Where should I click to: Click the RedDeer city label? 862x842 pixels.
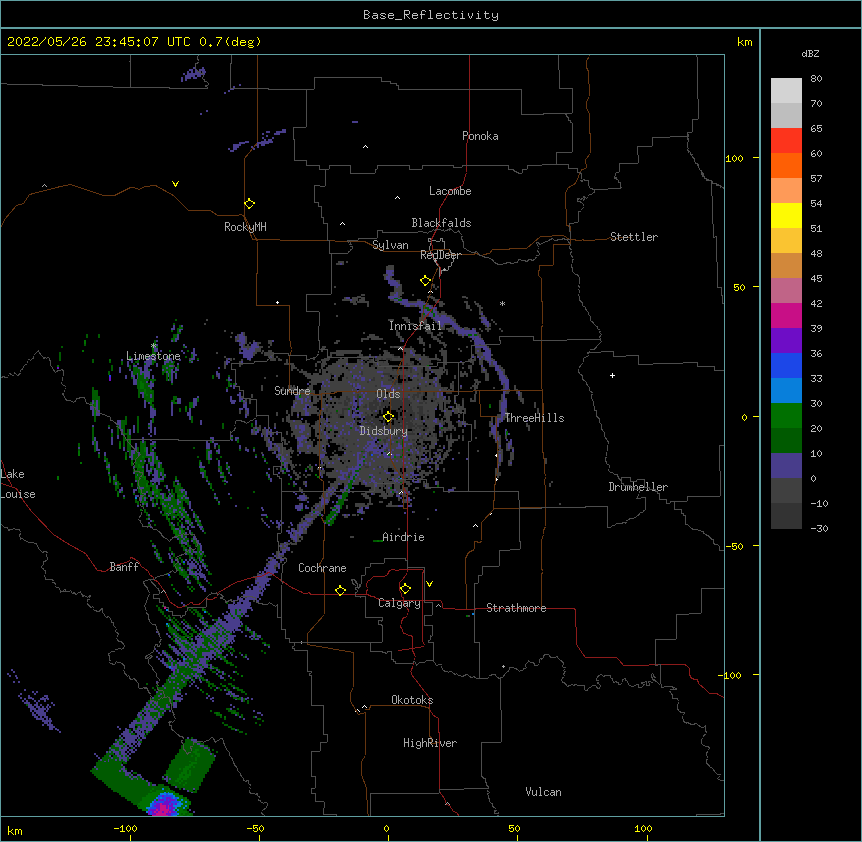tap(440, 255)
